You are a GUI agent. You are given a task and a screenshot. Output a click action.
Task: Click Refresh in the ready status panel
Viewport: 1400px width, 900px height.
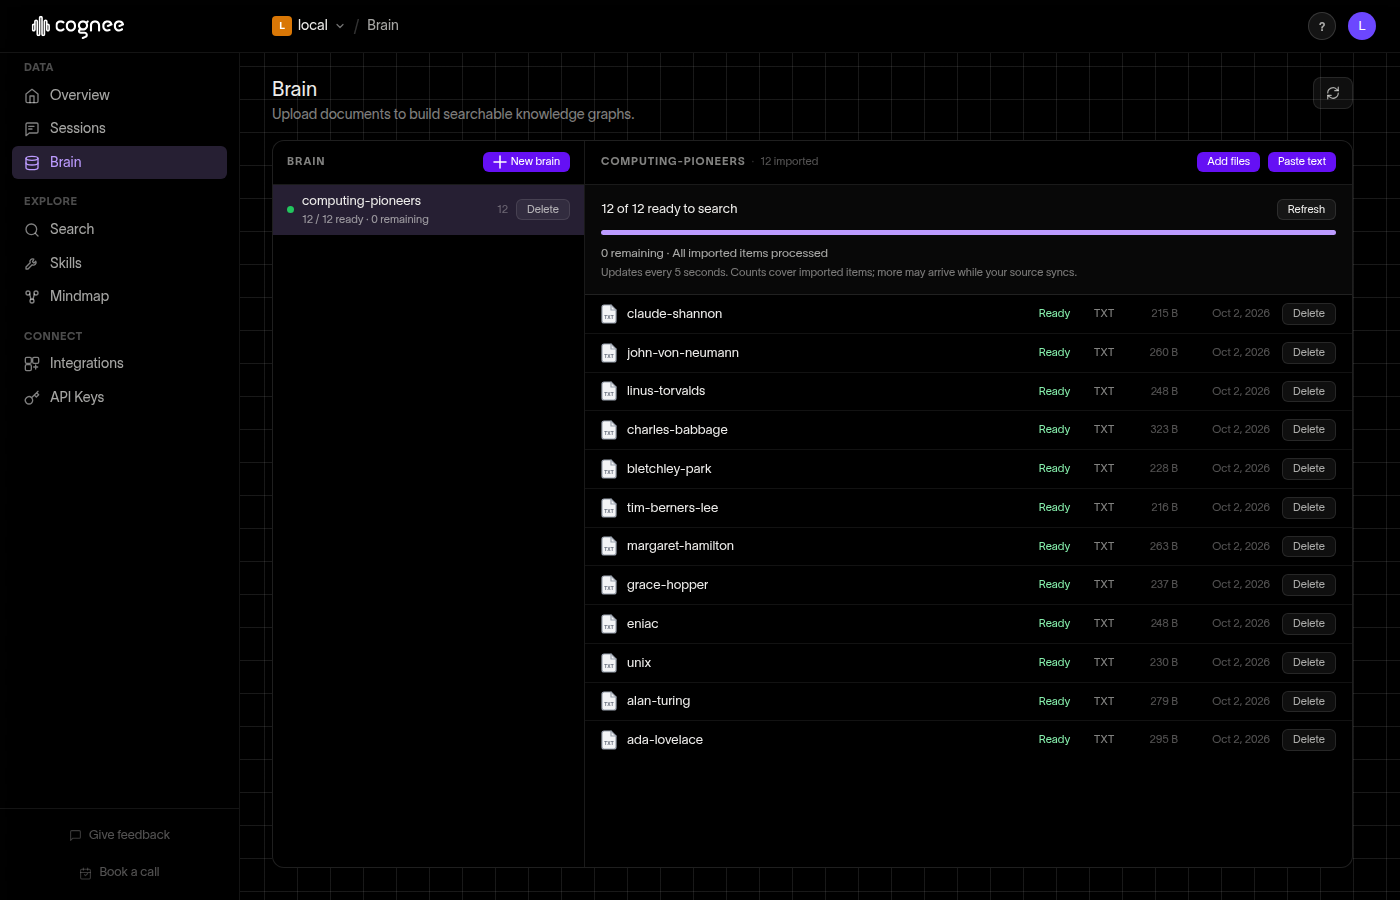click(1306, 210)
